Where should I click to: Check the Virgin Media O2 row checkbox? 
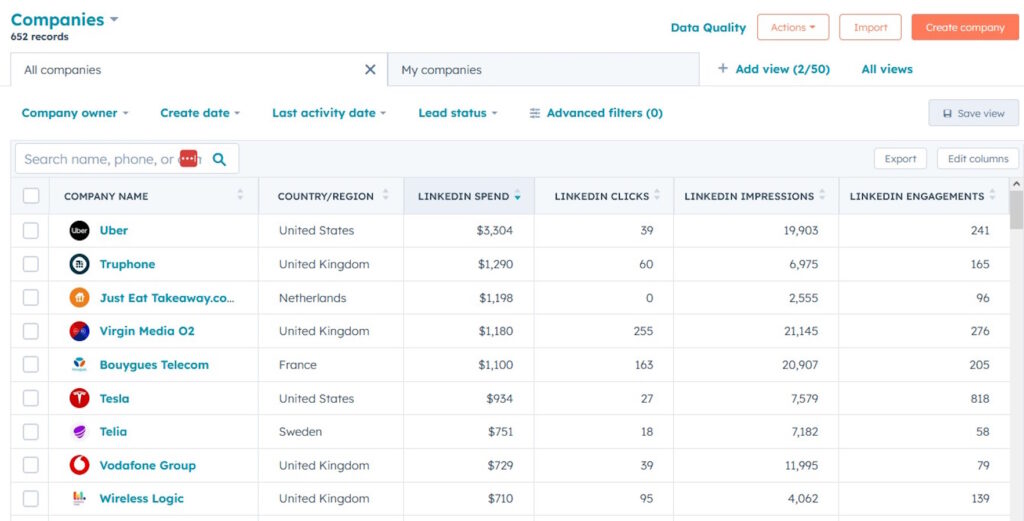[x=31, y=331]
